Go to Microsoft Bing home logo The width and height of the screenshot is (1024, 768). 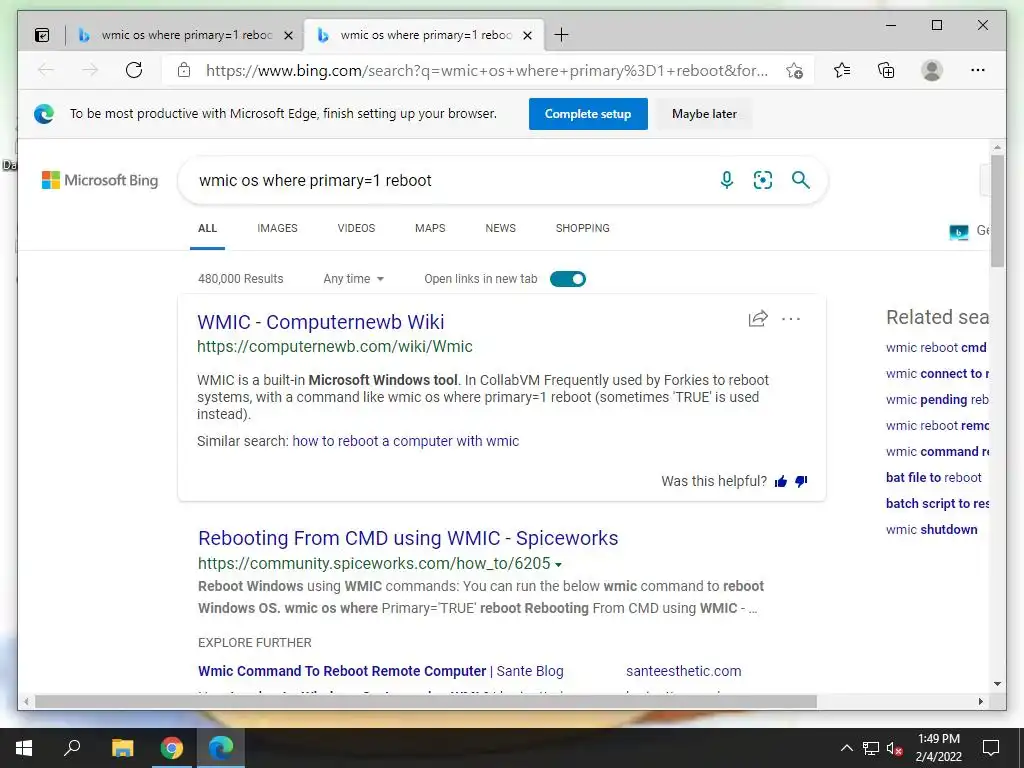(100, 180)
